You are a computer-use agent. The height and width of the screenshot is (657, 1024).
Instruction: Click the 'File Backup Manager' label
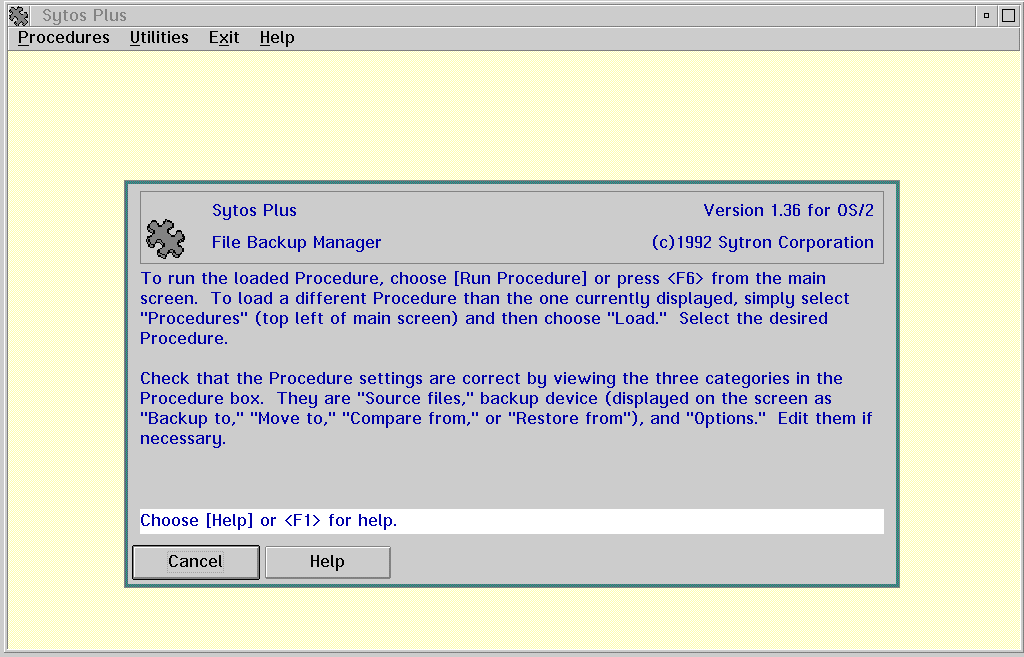[296, 242]
